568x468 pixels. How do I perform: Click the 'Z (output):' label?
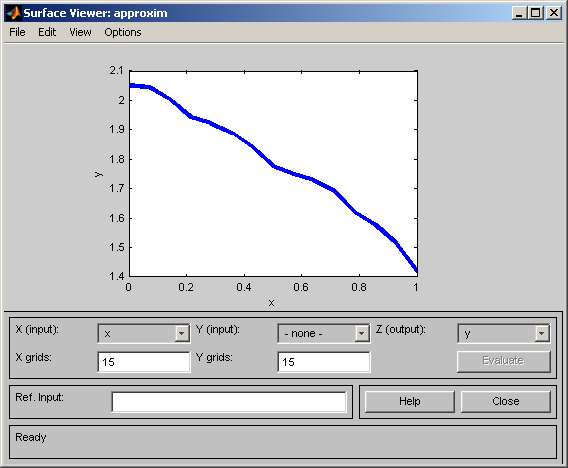click(401, 329)
